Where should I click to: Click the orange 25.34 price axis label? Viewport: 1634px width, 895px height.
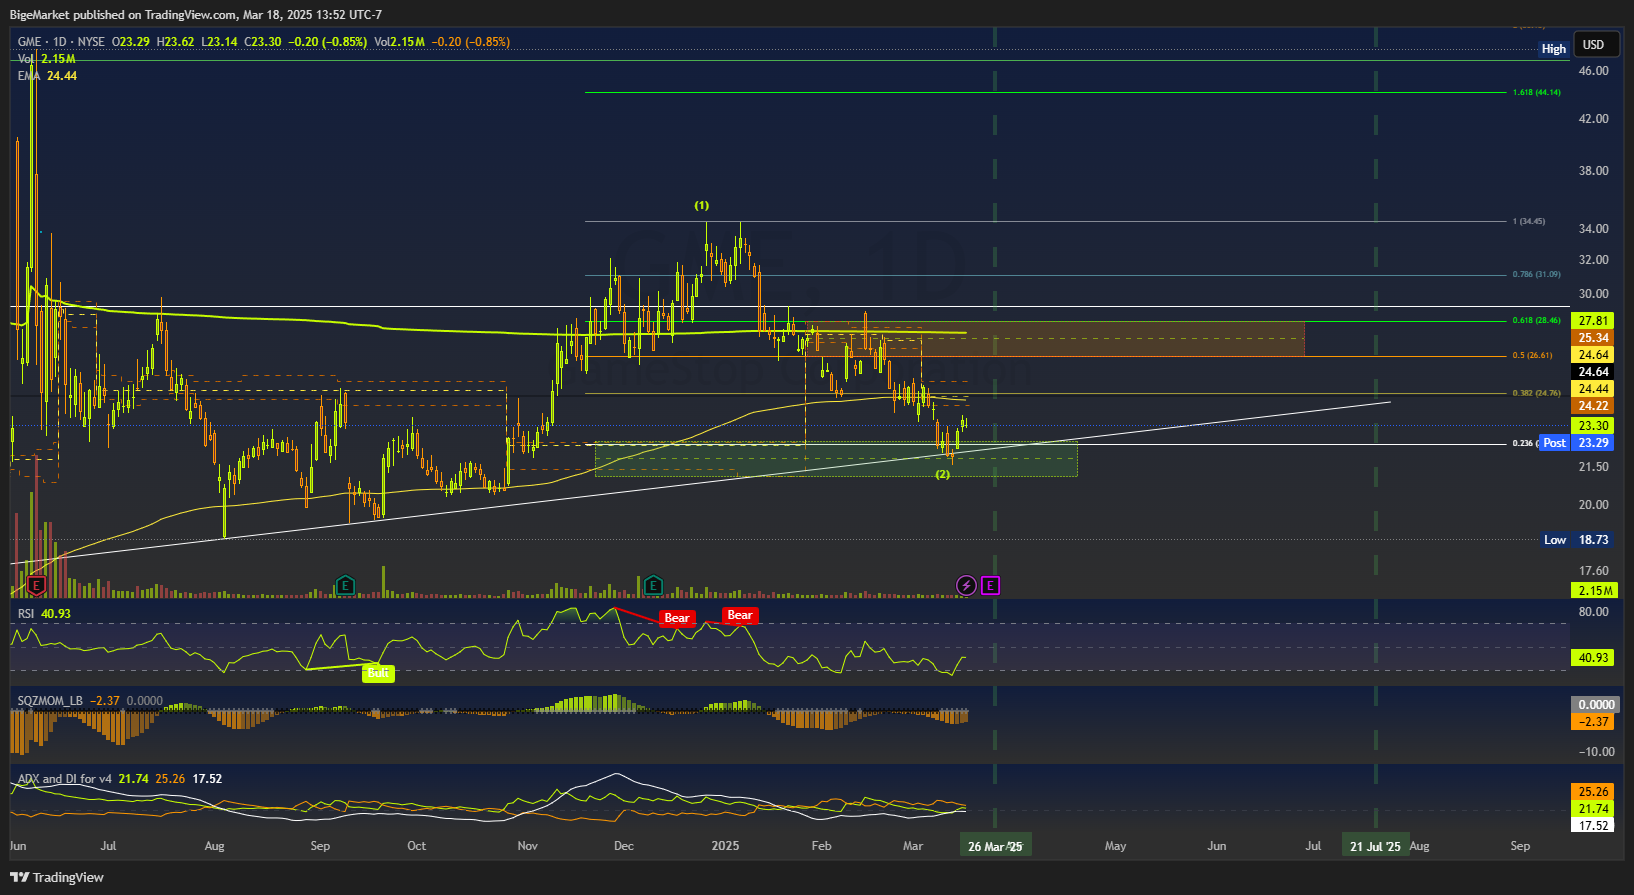tap(1593, 338)
